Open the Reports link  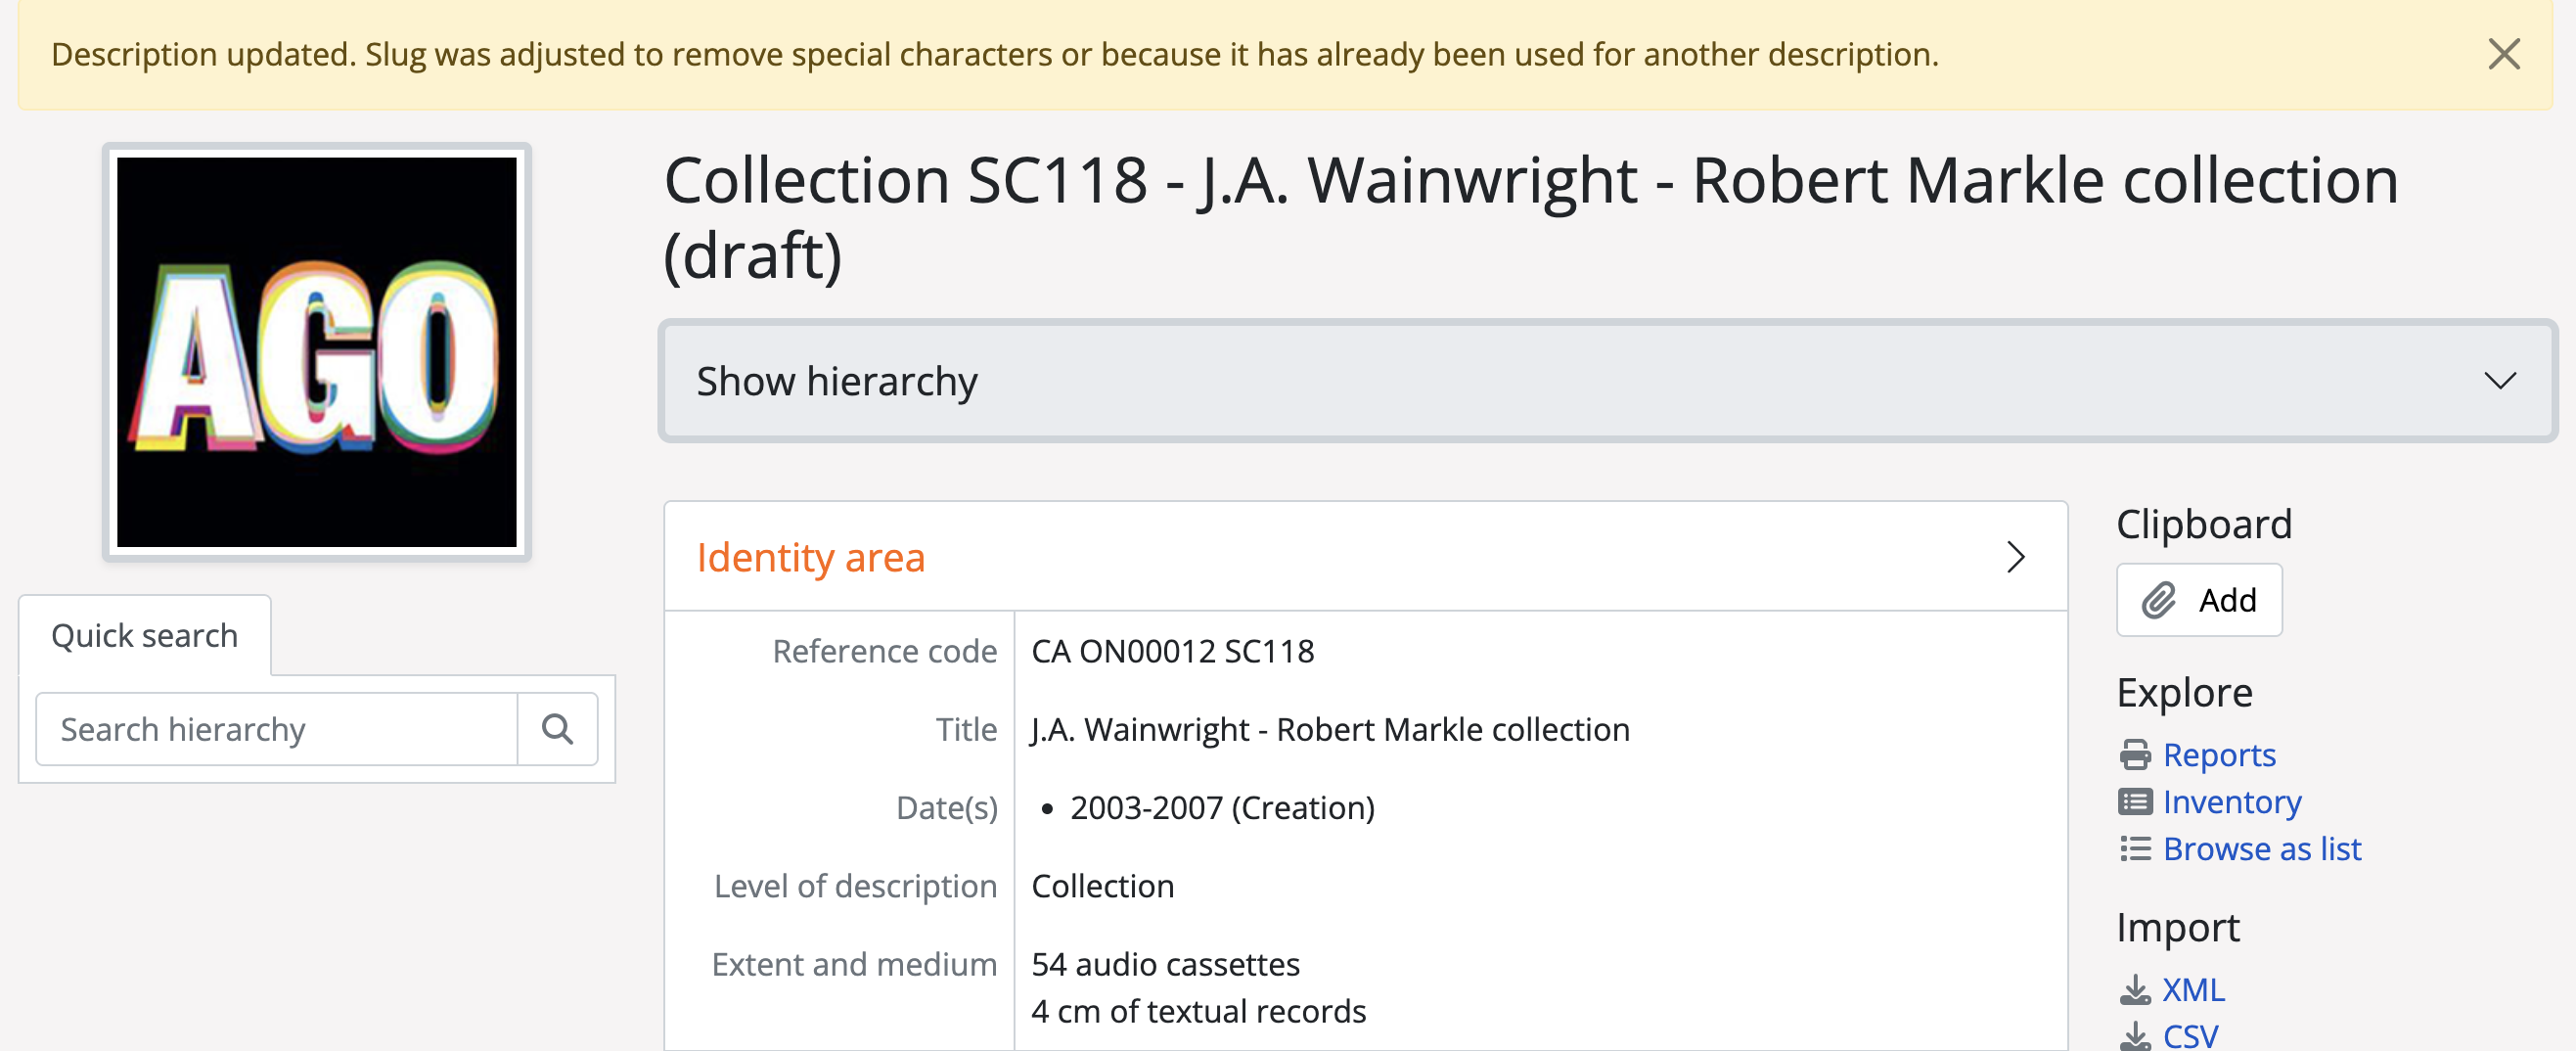tap(2219, 755)
